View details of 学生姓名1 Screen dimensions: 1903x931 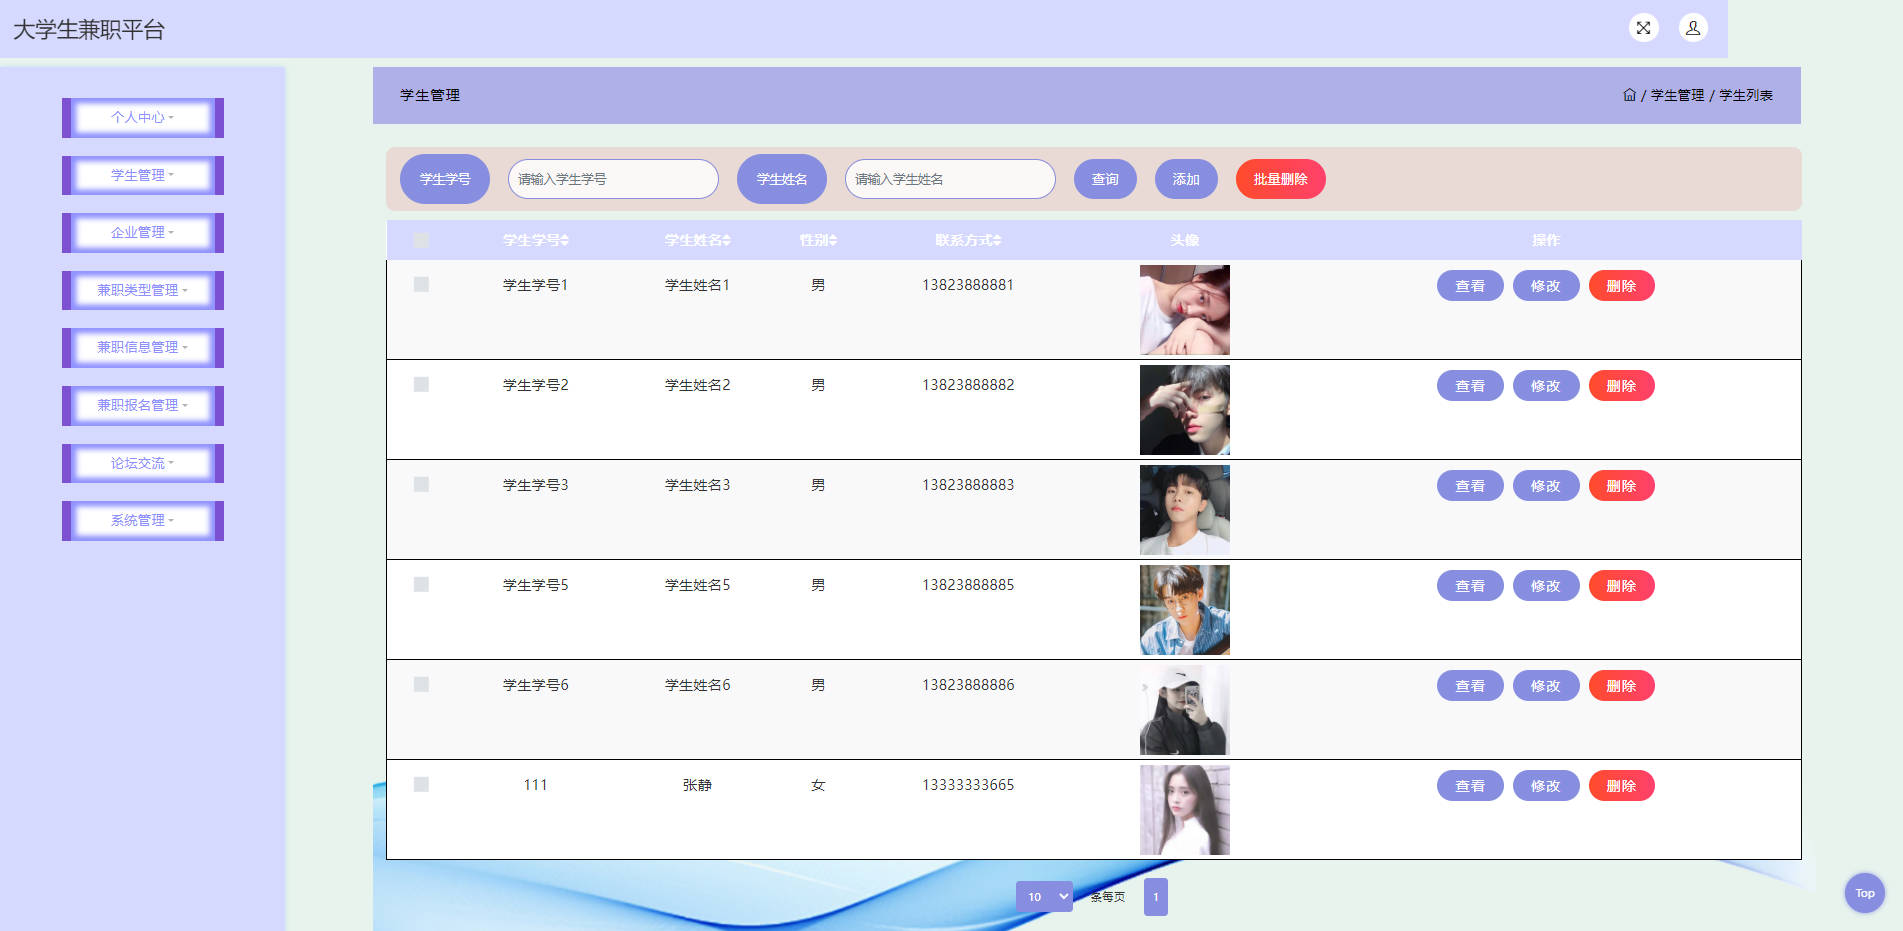coord(1470,286)
